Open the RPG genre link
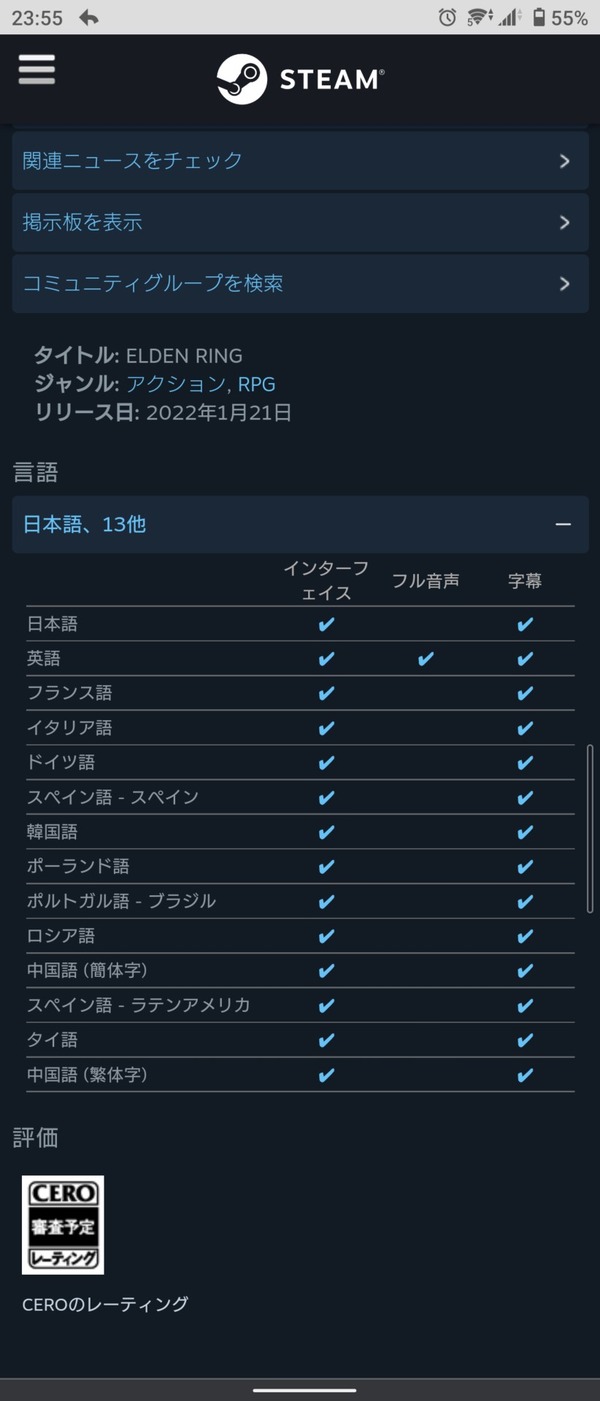Image resolution: width=600 pixels, height=1401 pixels. tap(256, 384)
